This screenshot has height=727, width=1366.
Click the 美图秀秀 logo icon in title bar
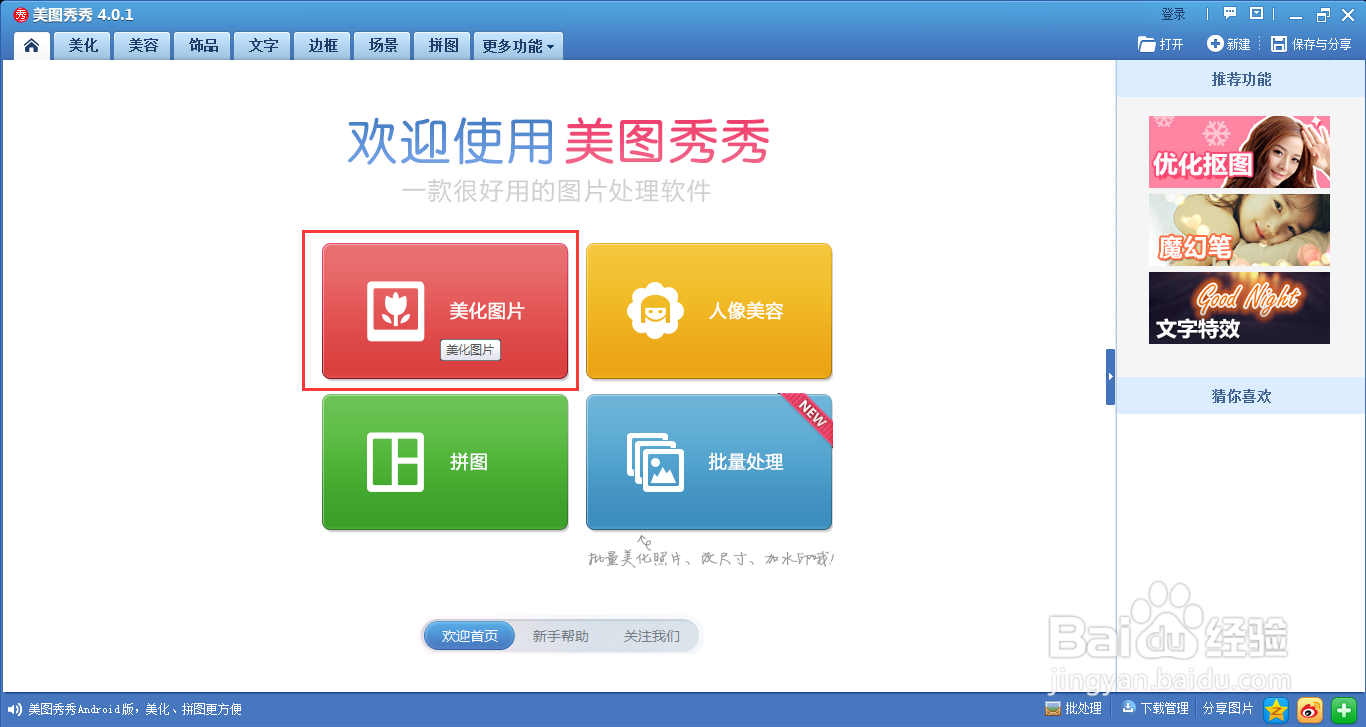pyautogui.click(x=20, y=14)
